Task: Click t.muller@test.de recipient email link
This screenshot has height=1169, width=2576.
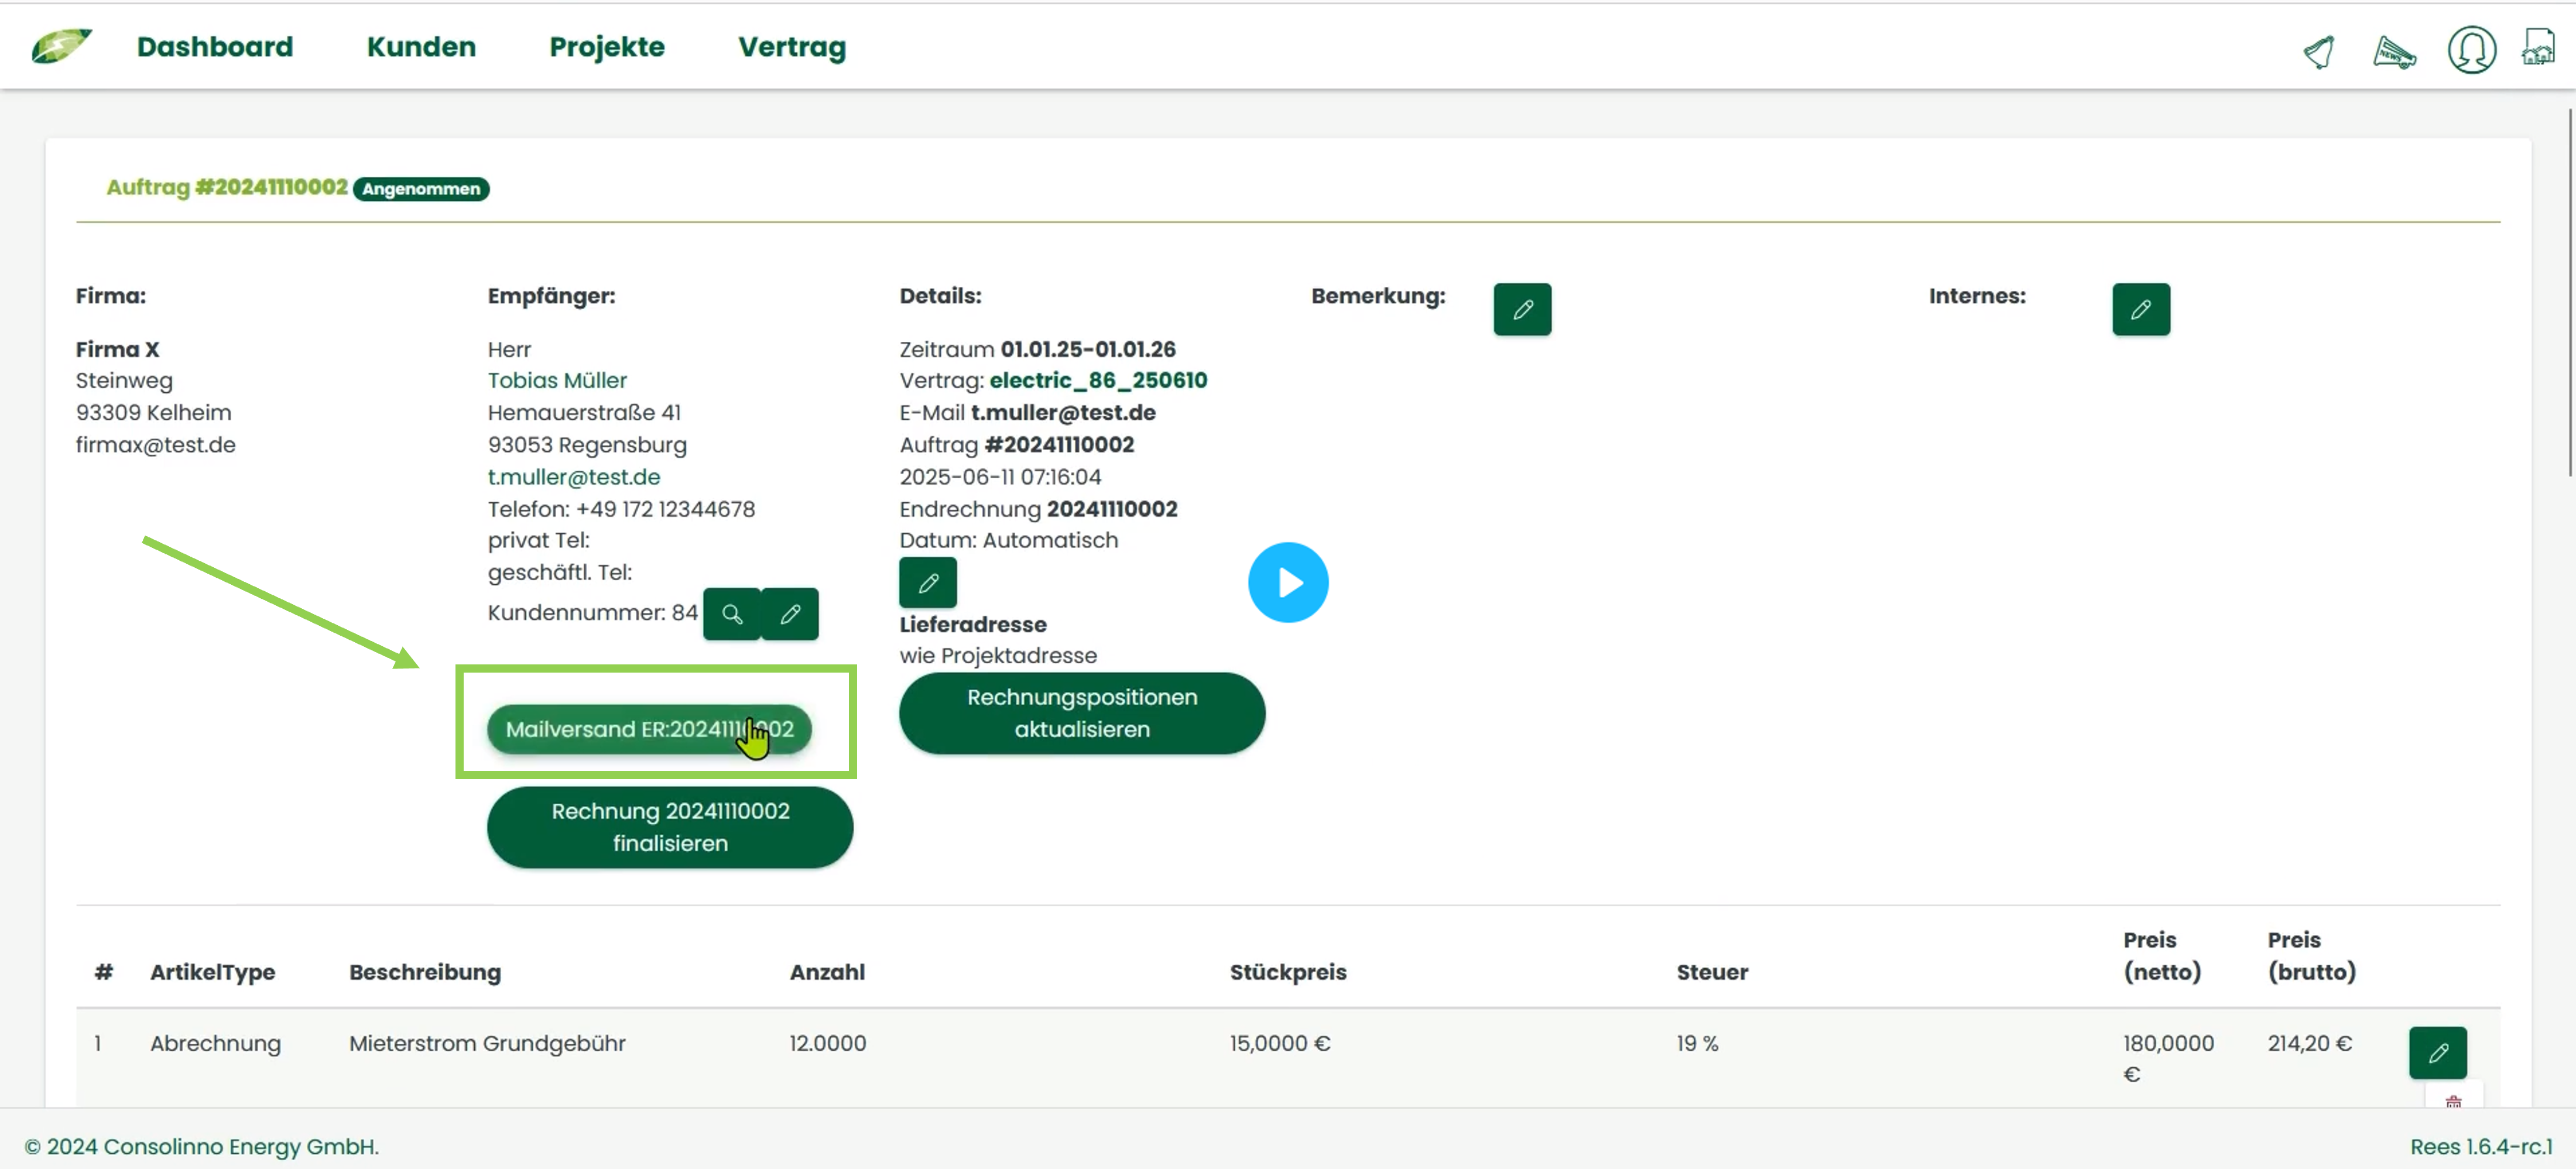Action: tap(574, 477)
